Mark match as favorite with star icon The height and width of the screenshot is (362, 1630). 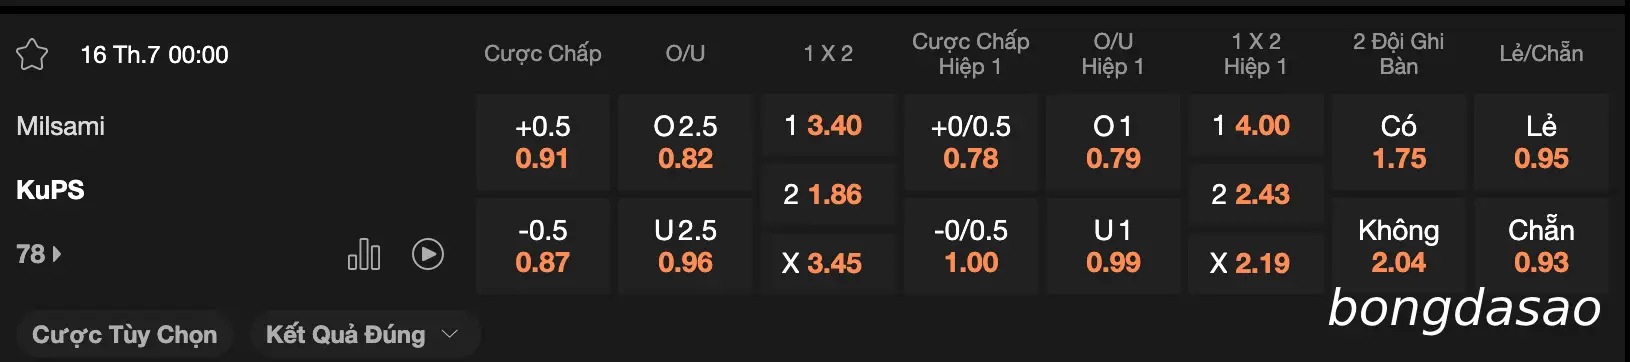tap(32, 54)
